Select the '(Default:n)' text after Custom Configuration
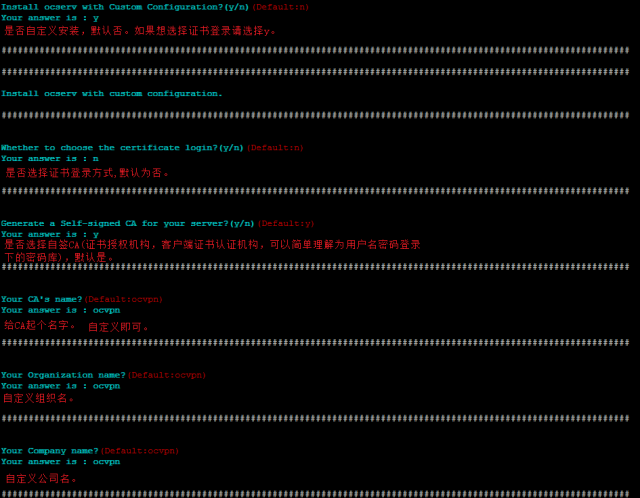The image size is (640, 498). pos(280,7)
